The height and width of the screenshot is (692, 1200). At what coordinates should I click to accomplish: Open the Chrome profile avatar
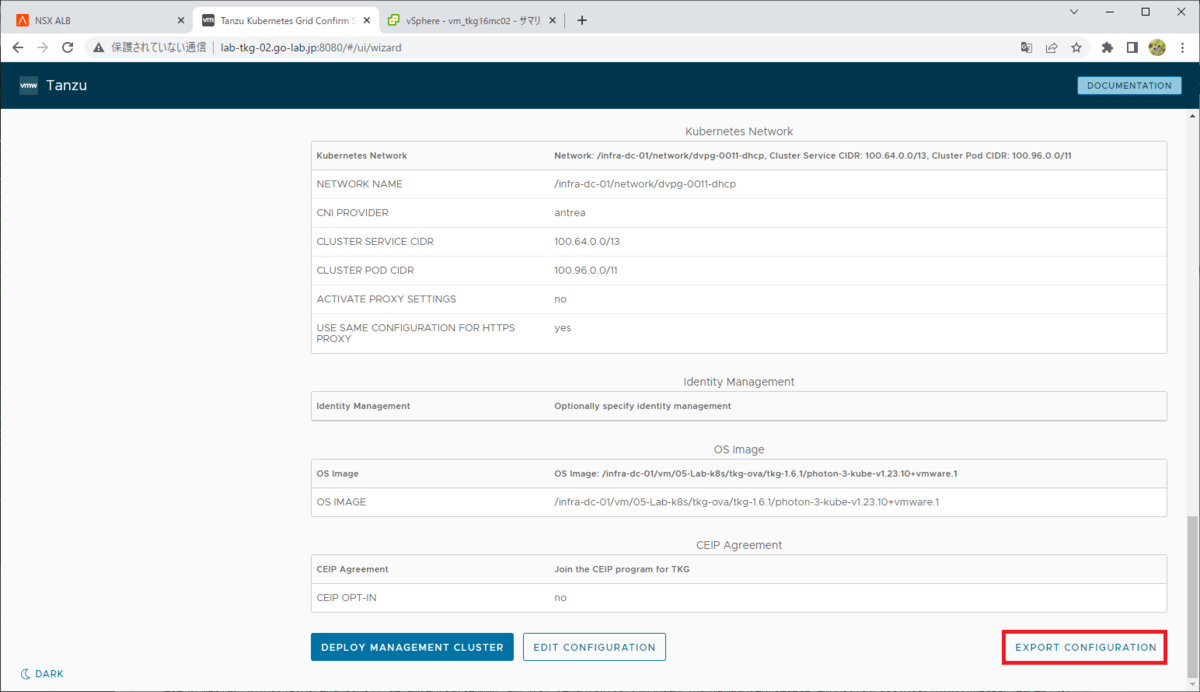coord(1157,47)
